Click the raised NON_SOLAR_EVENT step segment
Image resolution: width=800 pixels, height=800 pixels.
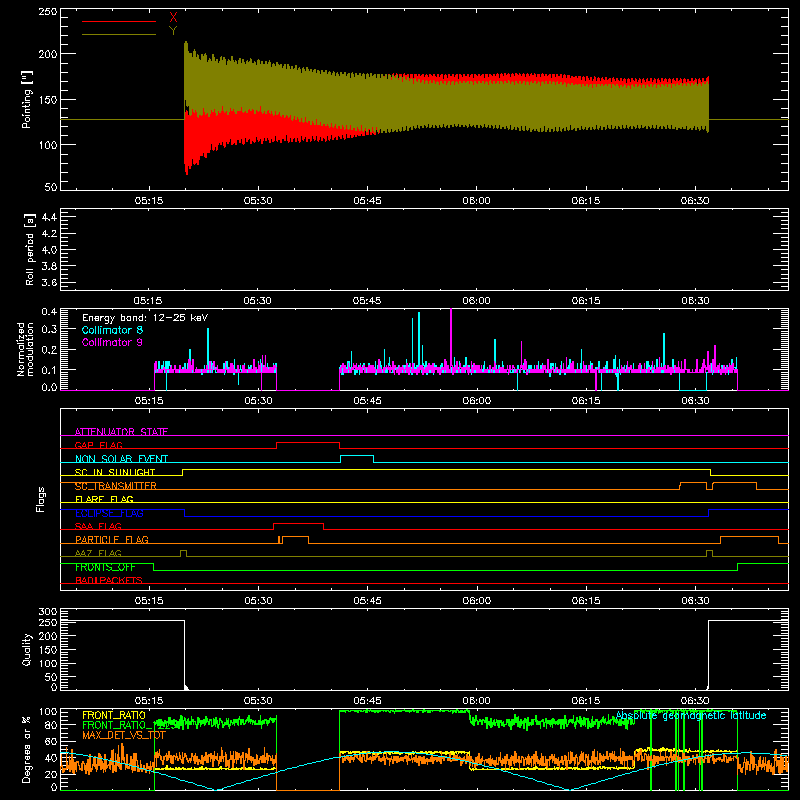tap(357, 456)
